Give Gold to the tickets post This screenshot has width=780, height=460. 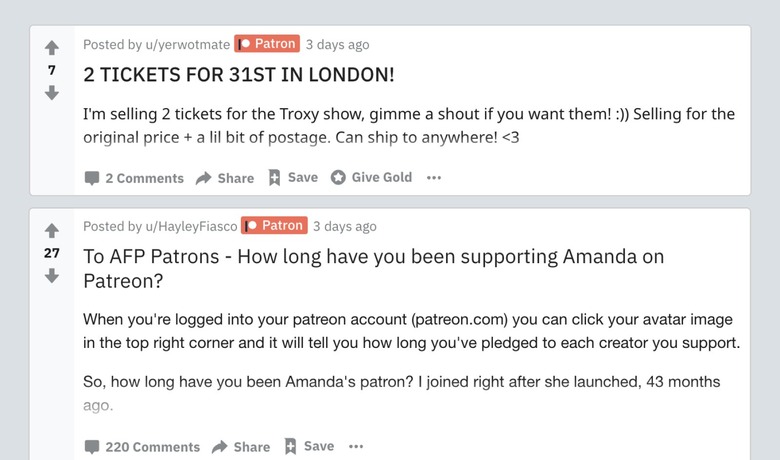pos(371,177)
